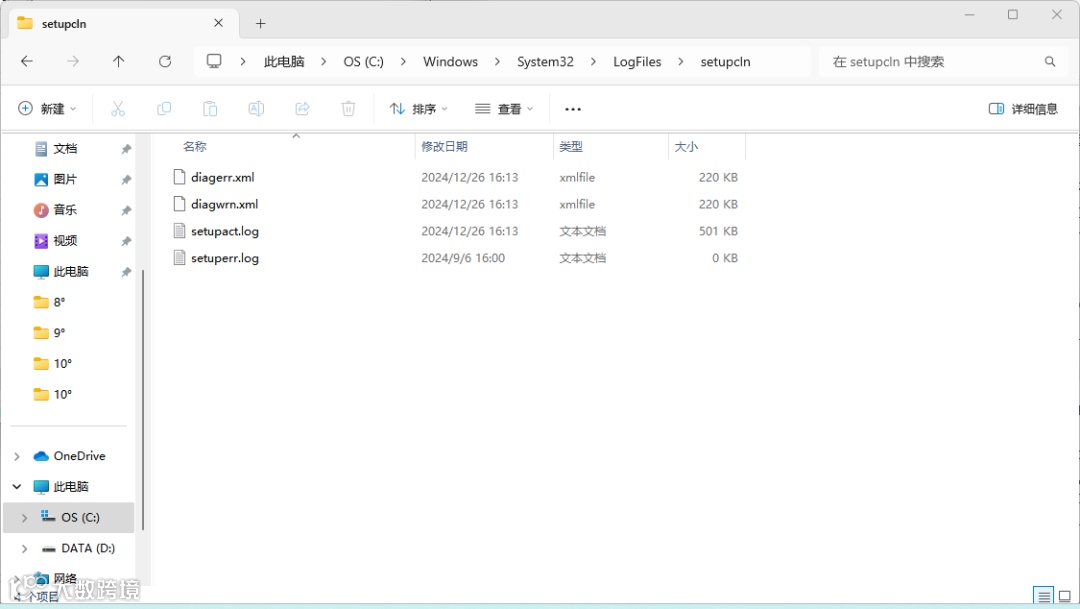
Task: Go back to previous folder
Action: pyautogui.click(x=27, y=61)
